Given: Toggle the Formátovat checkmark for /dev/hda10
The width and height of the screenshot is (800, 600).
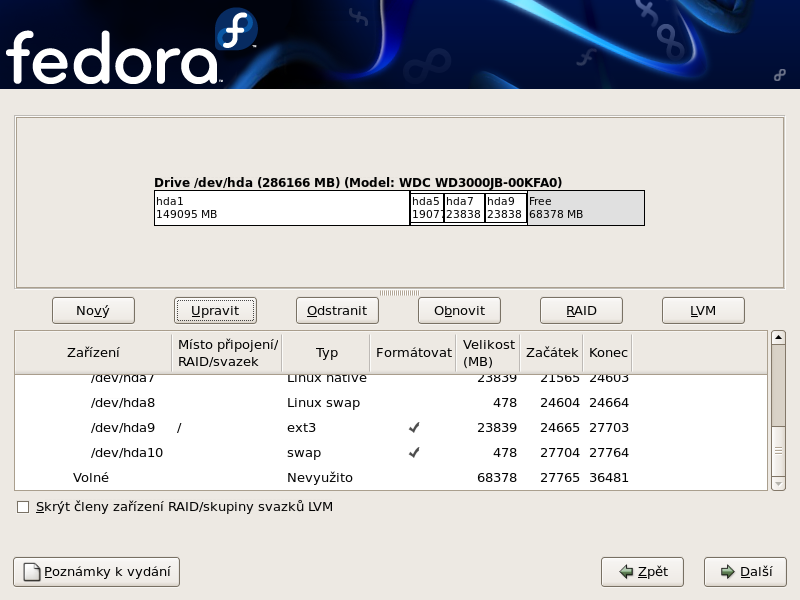Looking at the screenshot, I should point(414,453).
